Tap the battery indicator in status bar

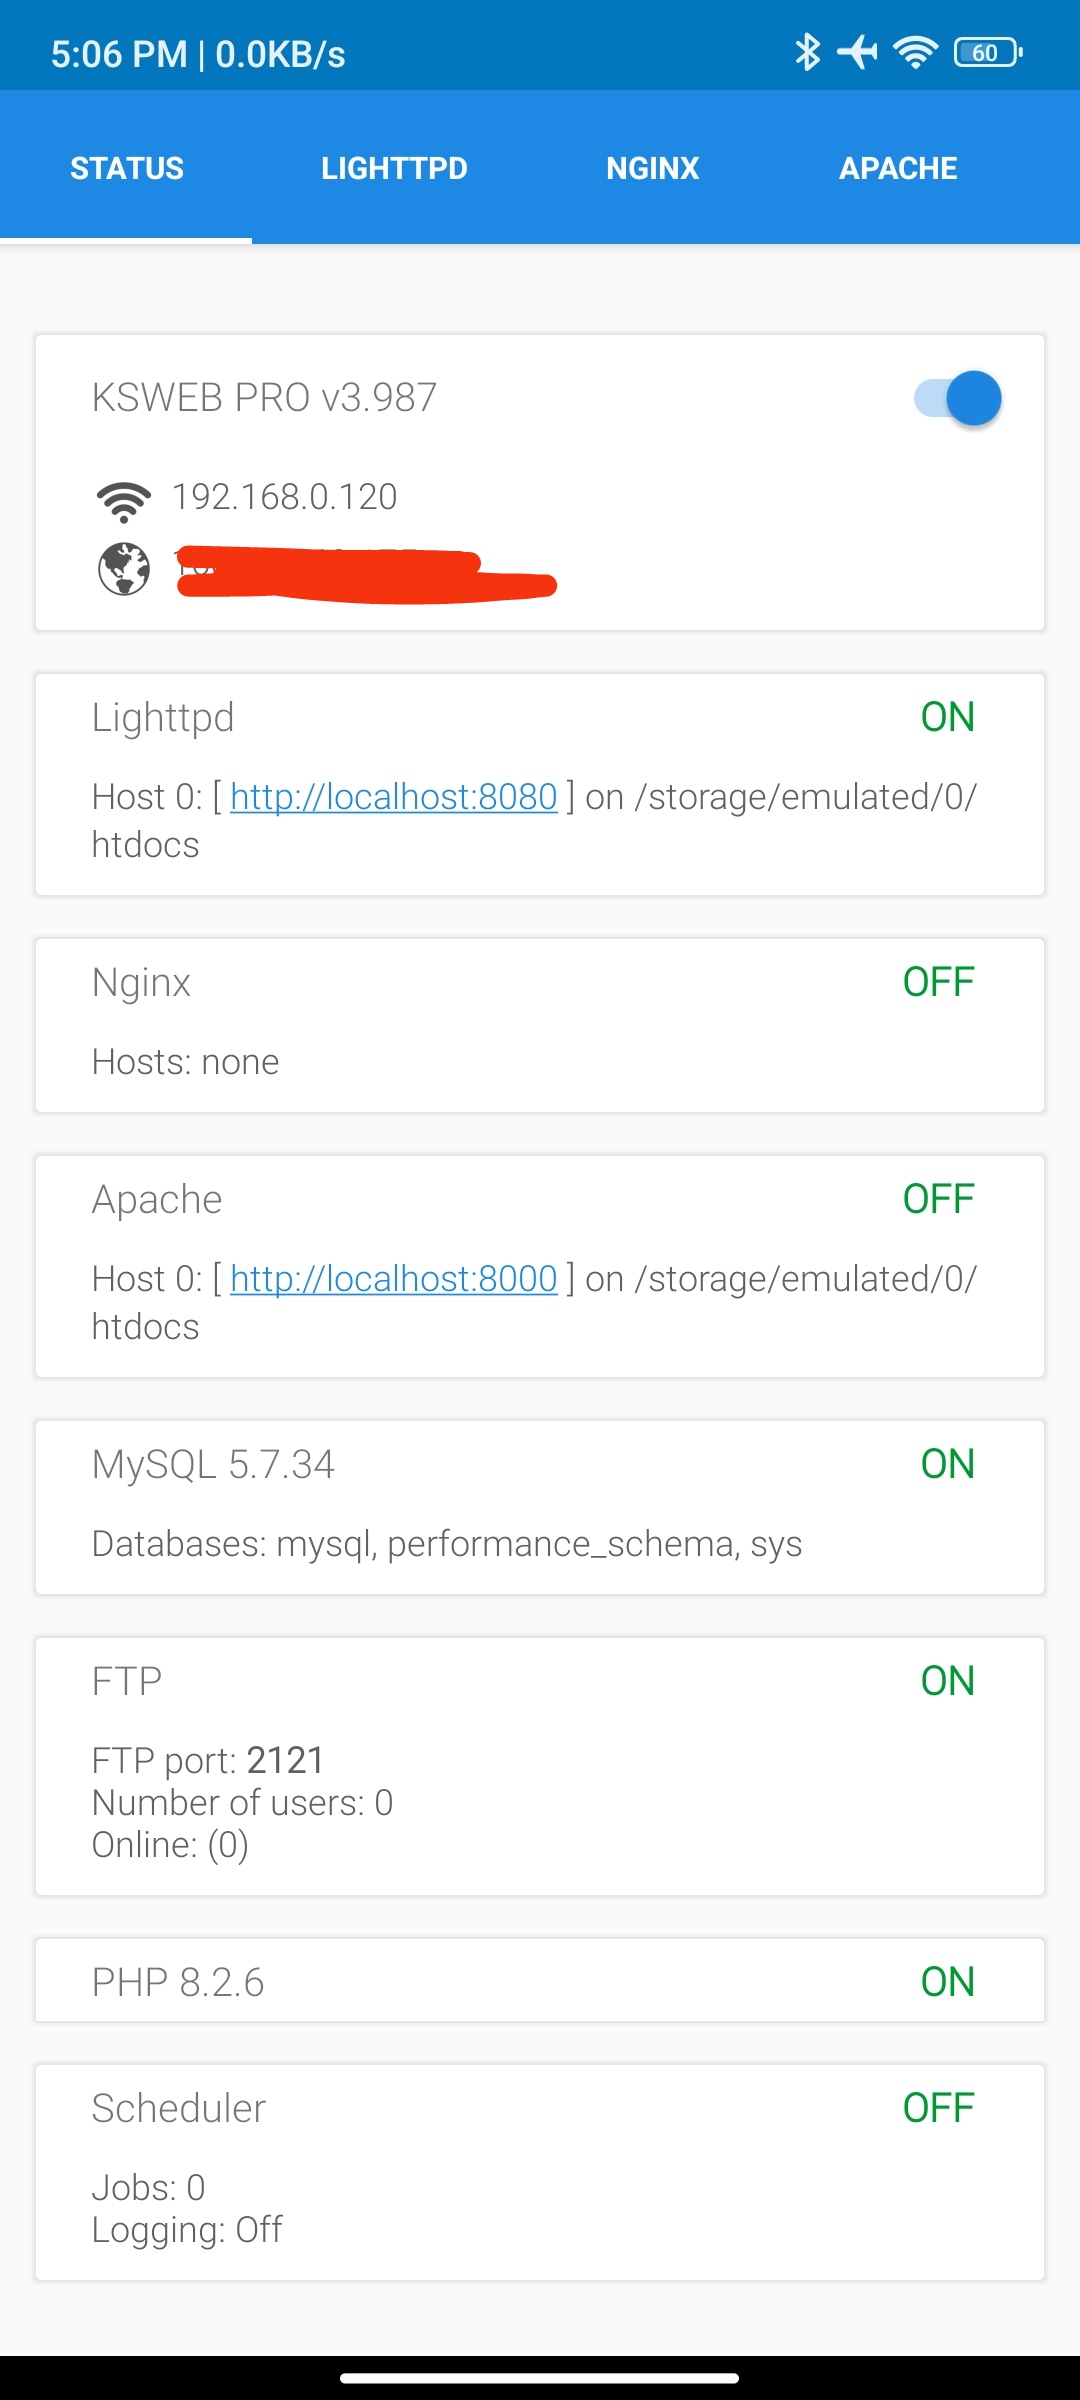(988, 52)
